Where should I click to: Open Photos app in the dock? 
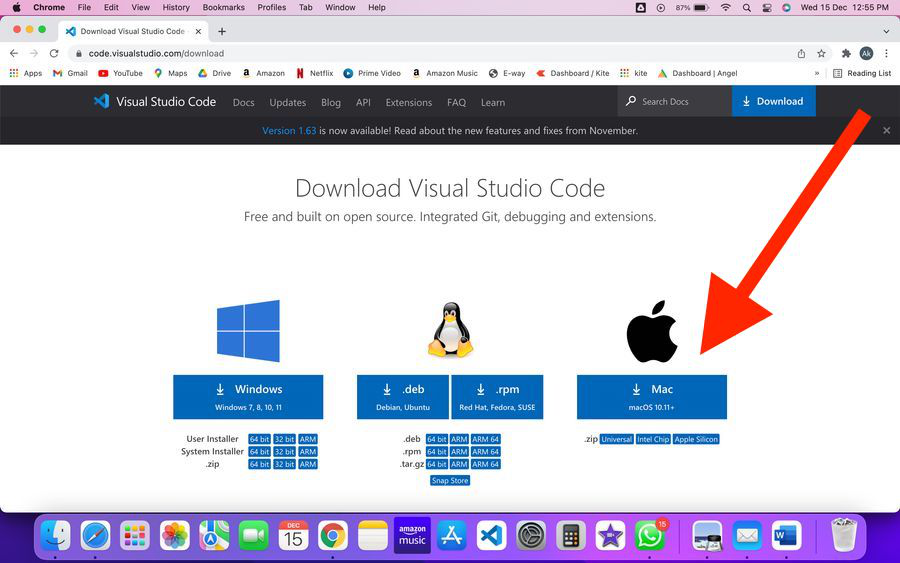click(x=174, y=536)
